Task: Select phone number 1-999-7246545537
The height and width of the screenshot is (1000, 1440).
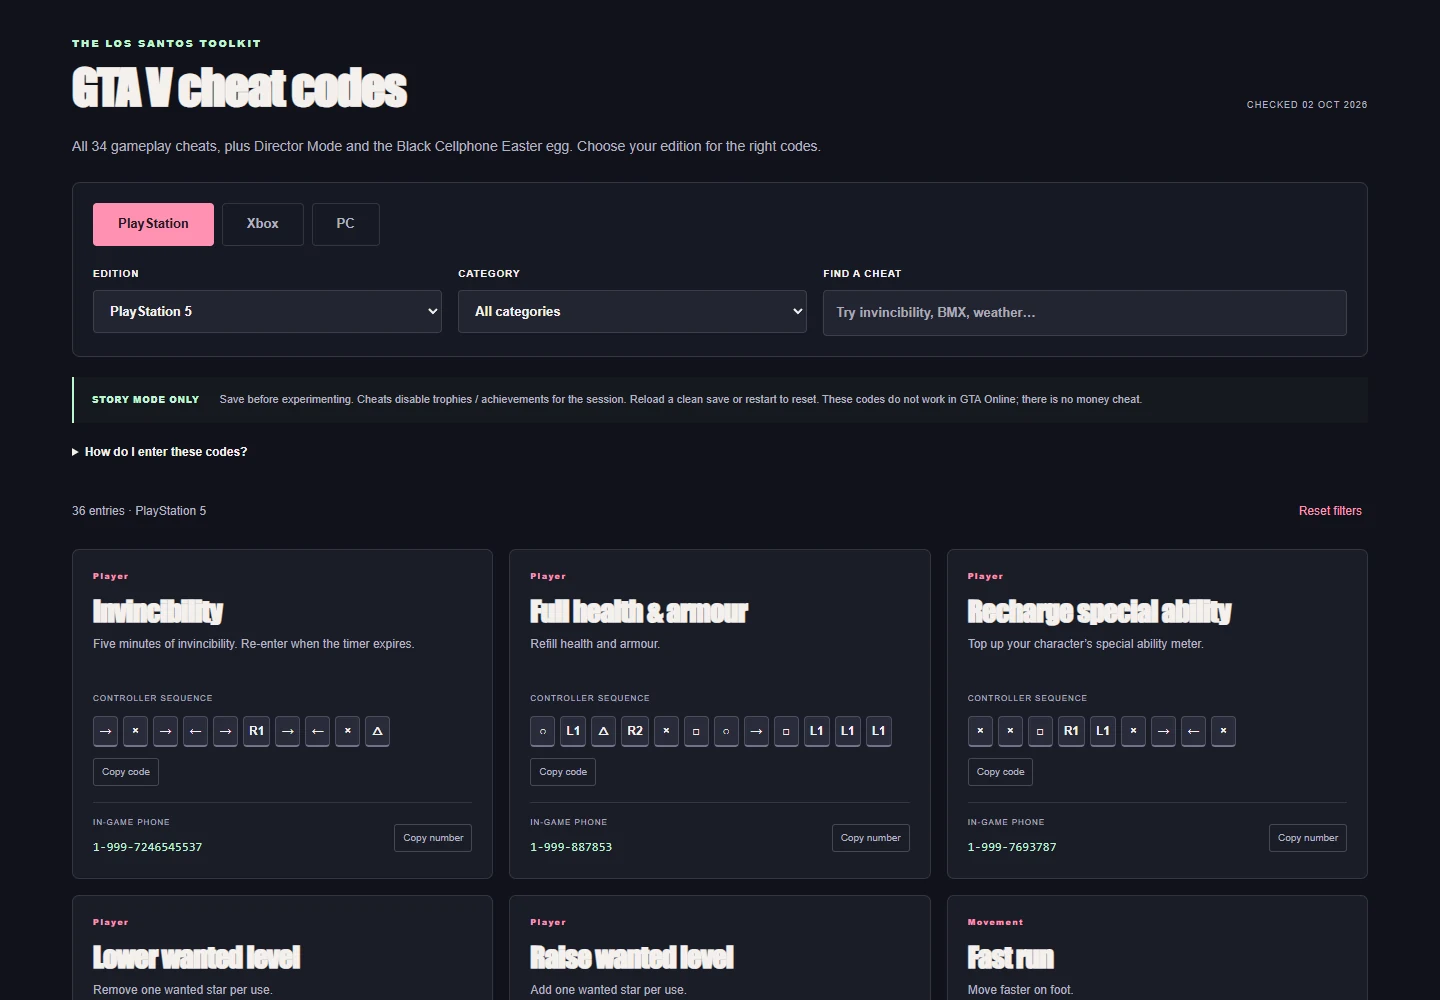Action: [x=147, y=847]
